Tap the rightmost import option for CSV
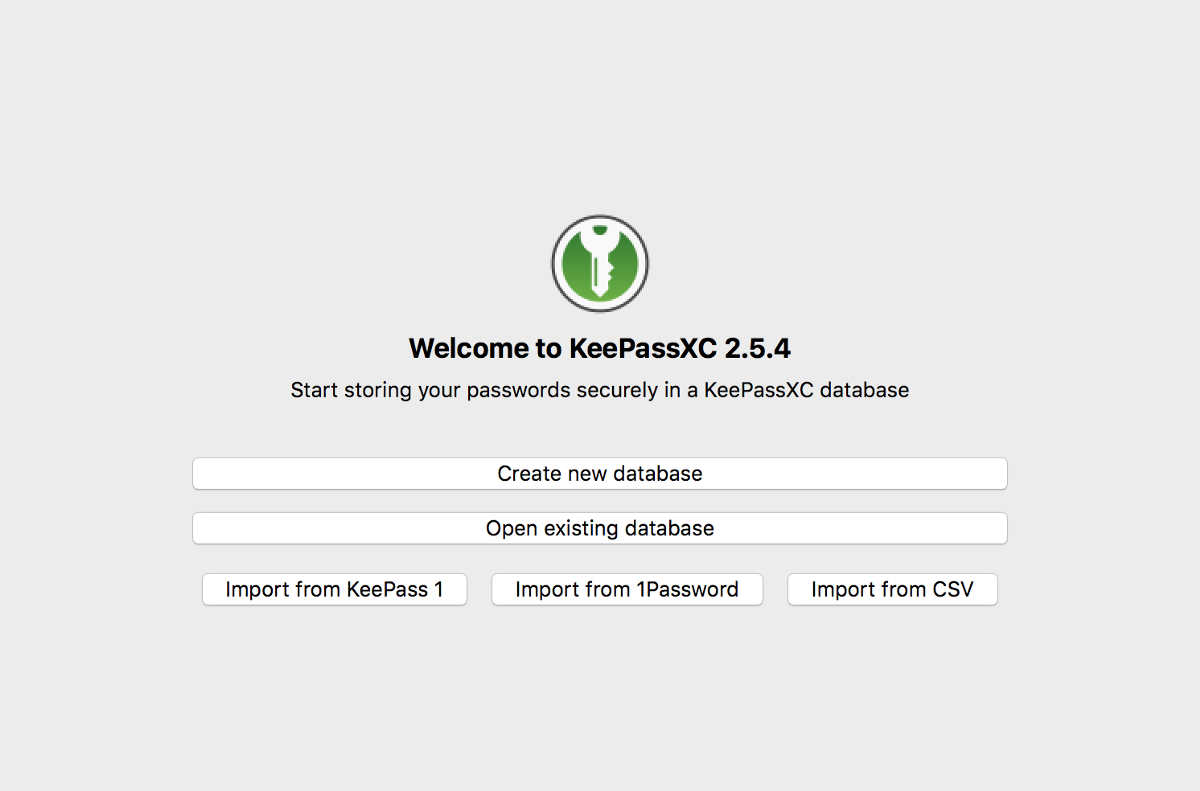 (x=892, y=589)
